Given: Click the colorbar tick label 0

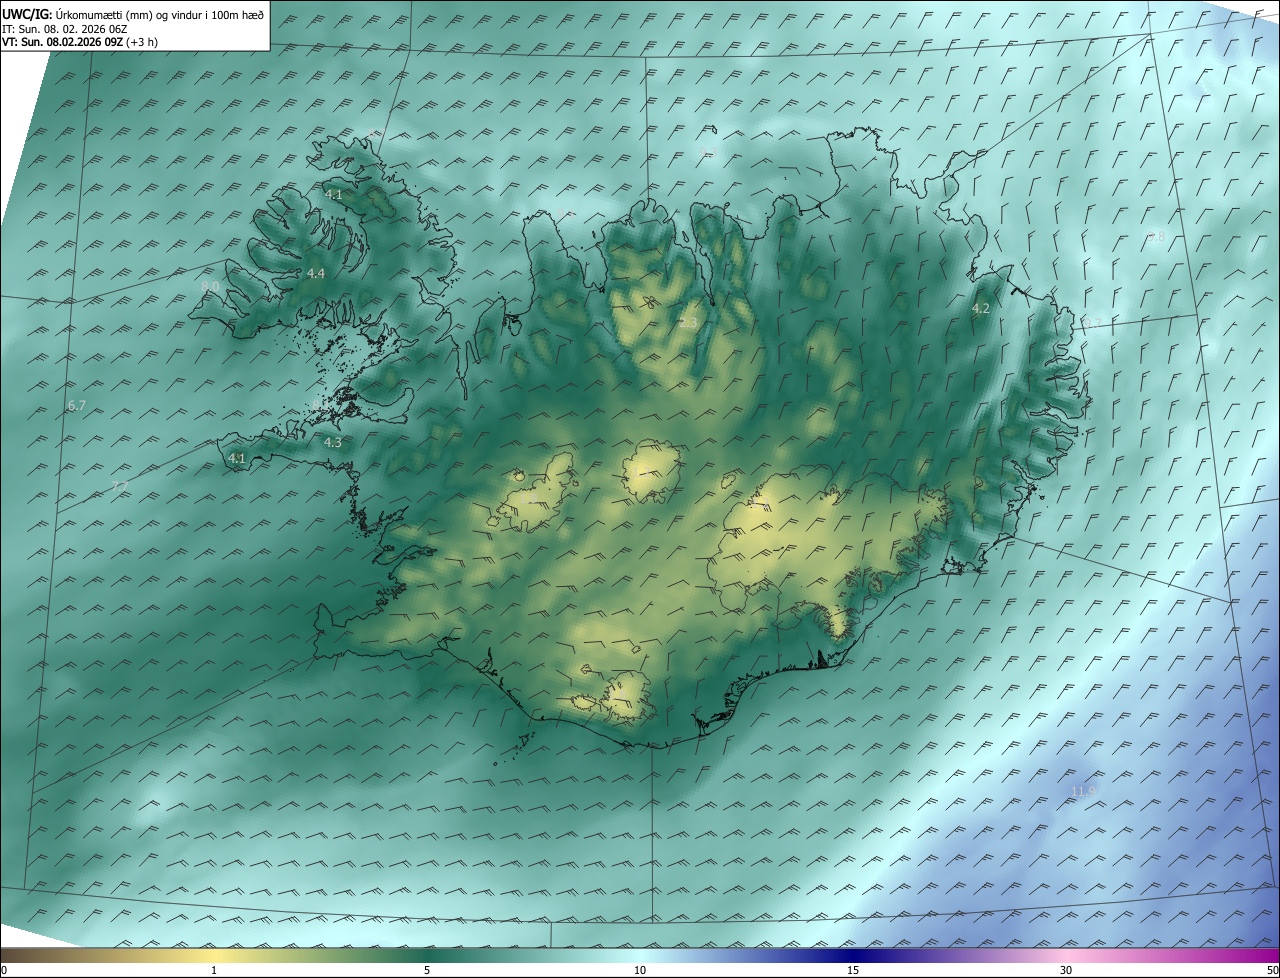Looking at the screenshot, I should [4, 971].
